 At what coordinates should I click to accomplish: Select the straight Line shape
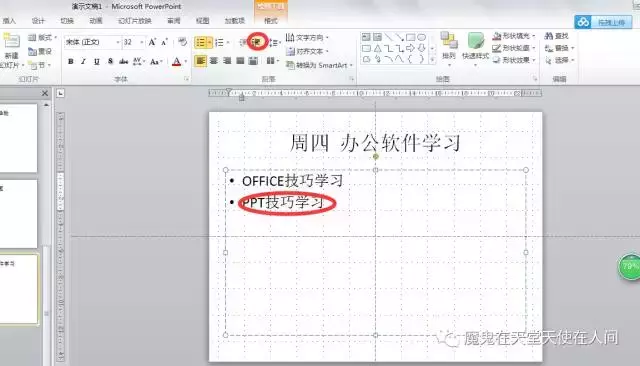tap(388, 37)
